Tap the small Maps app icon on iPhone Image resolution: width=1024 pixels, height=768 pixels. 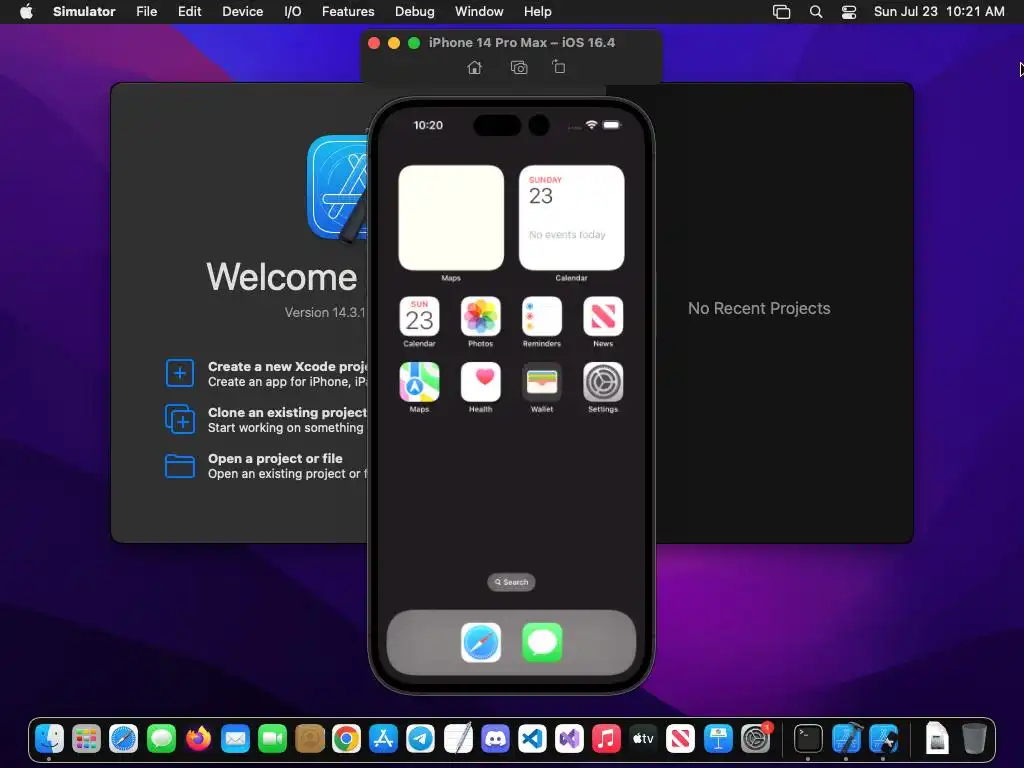pyautogui.click(x=419, y=382)
